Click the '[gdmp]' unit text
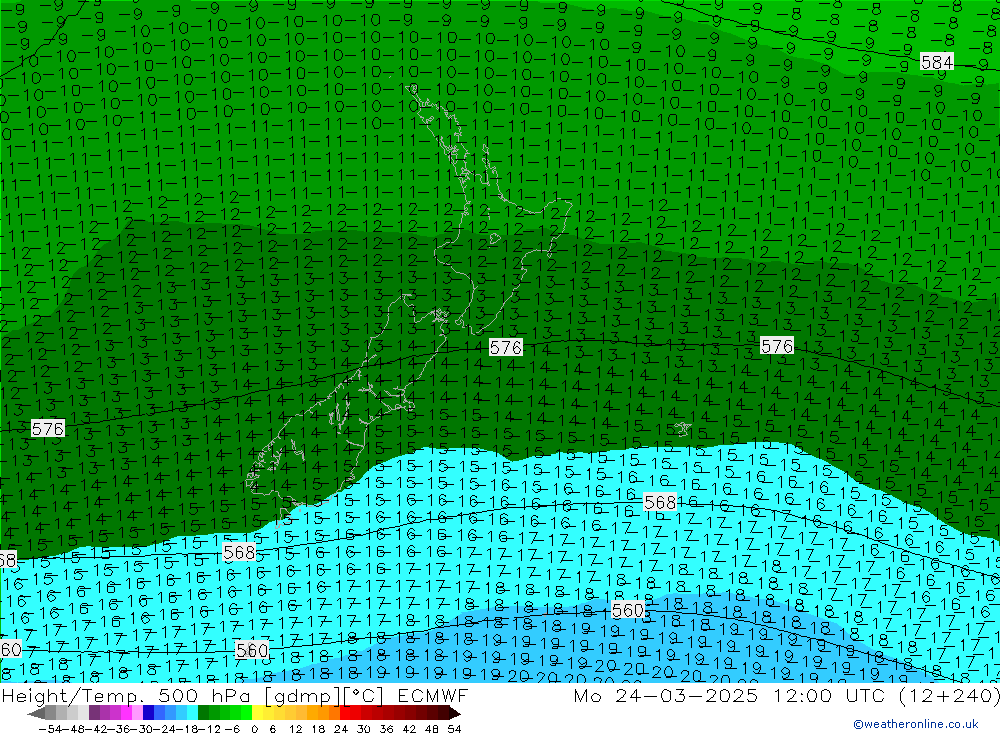The height and width of the screenshot is (733, 1000). (304, 695)
